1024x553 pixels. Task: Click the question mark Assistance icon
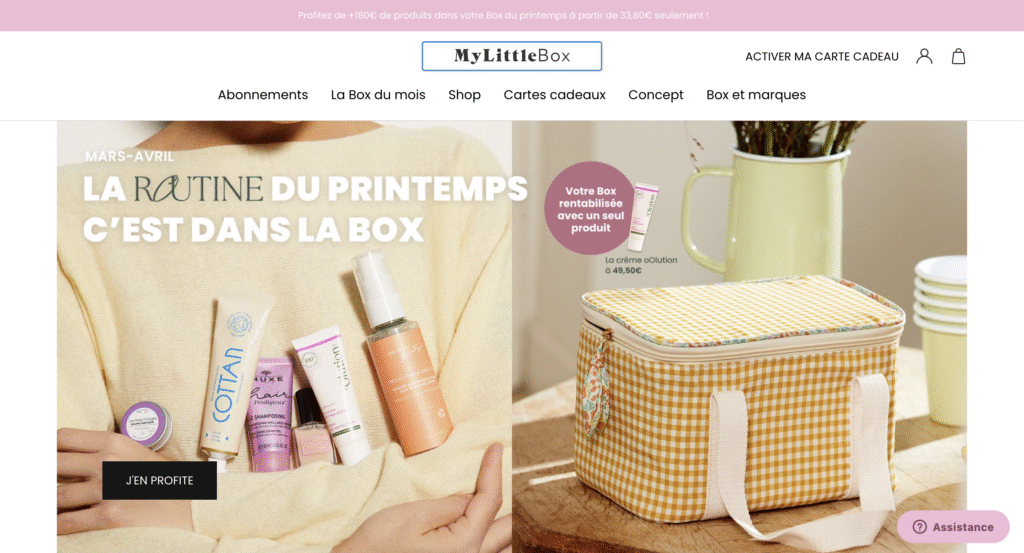click(x=920, y=527)
